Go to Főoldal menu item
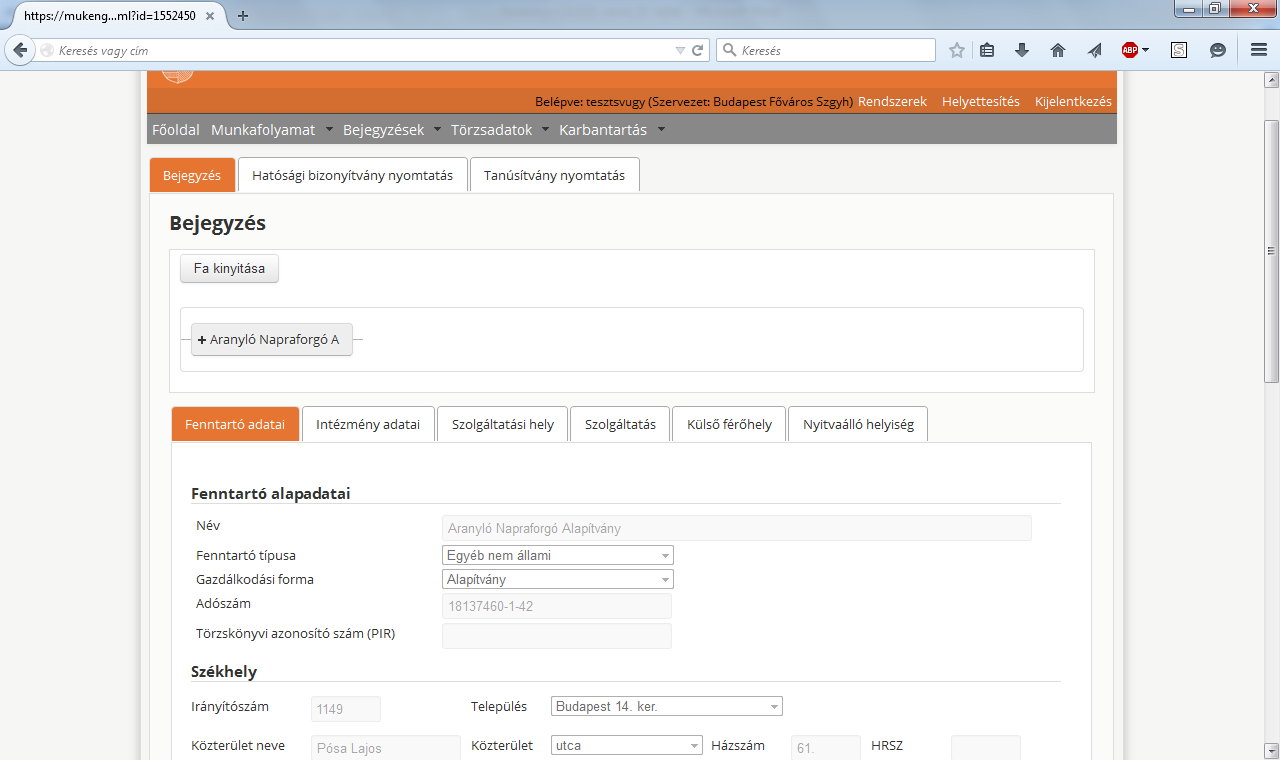 (x=176, y=130)
